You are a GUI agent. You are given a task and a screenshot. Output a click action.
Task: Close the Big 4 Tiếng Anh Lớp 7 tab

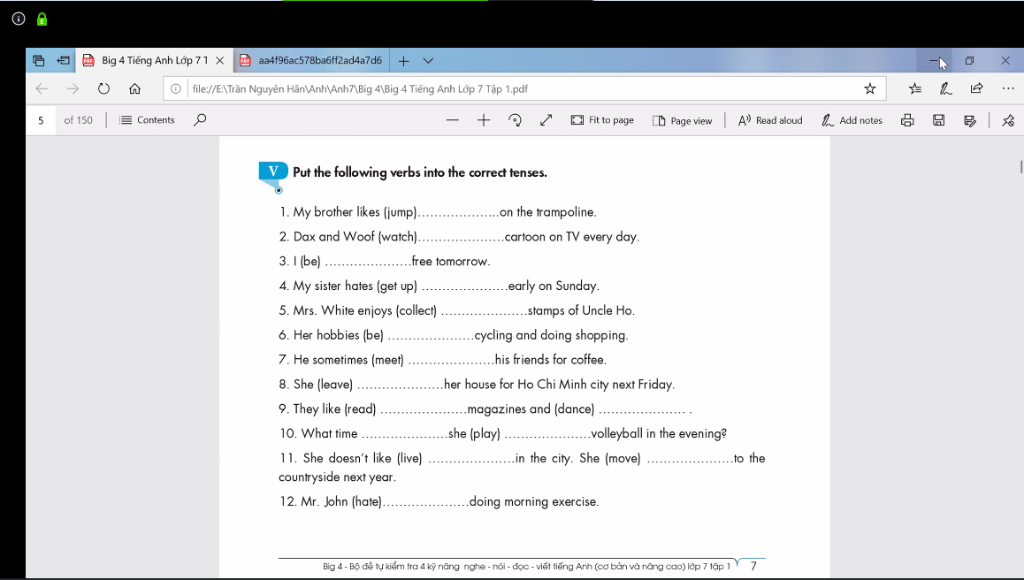click(x=220, y=61)
